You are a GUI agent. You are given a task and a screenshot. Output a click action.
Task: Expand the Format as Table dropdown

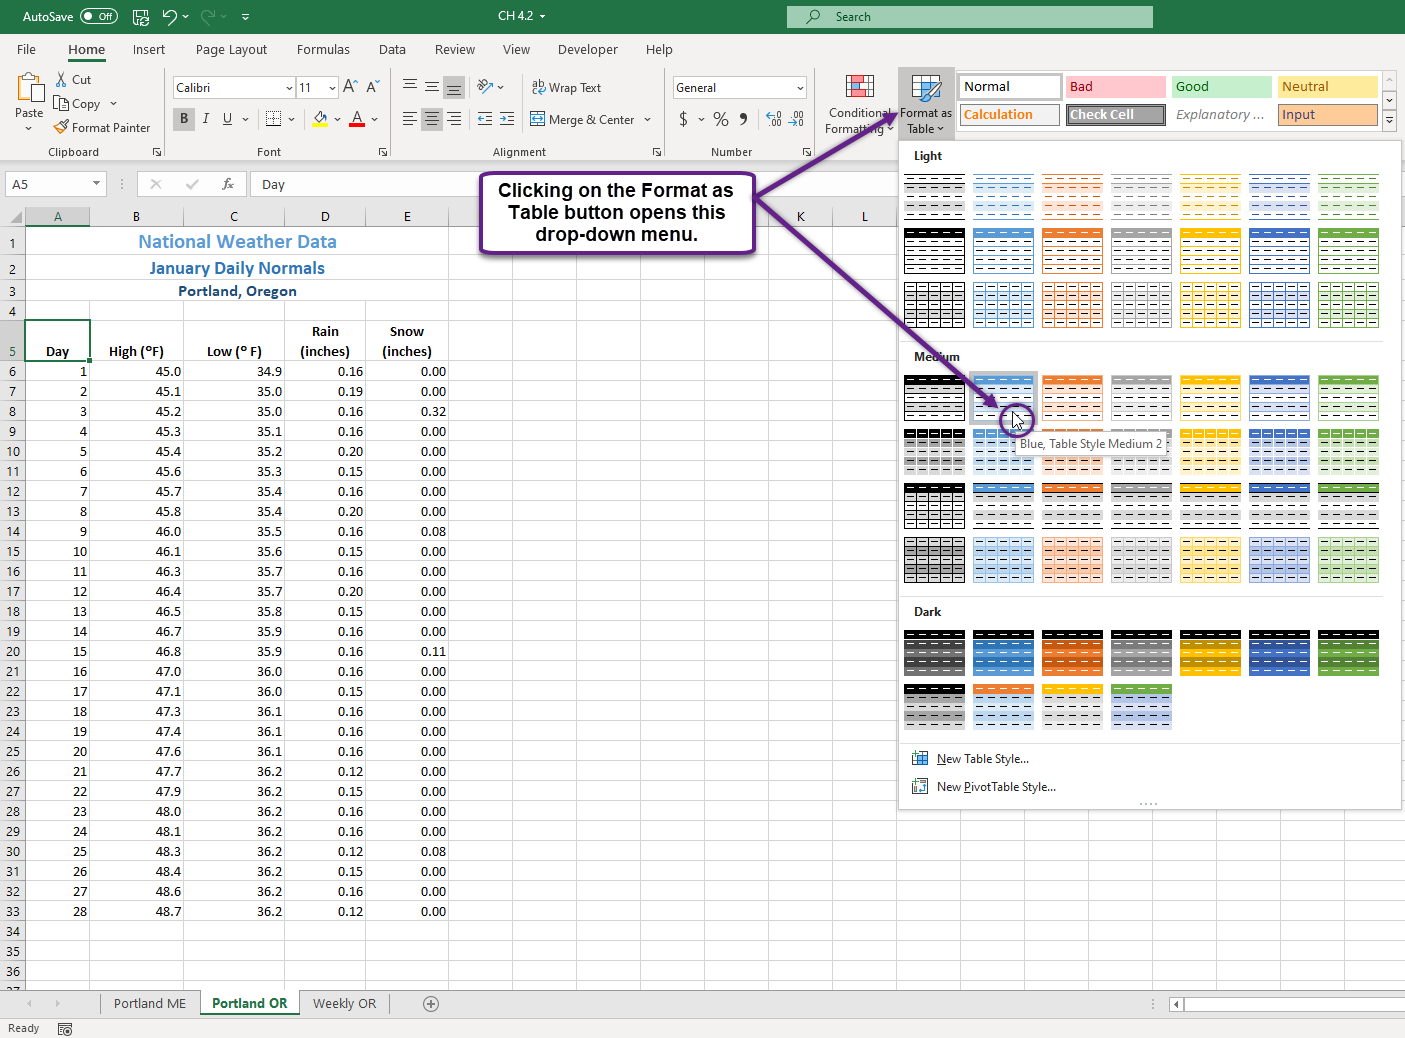pyautogui.click(x=926, y=104)
